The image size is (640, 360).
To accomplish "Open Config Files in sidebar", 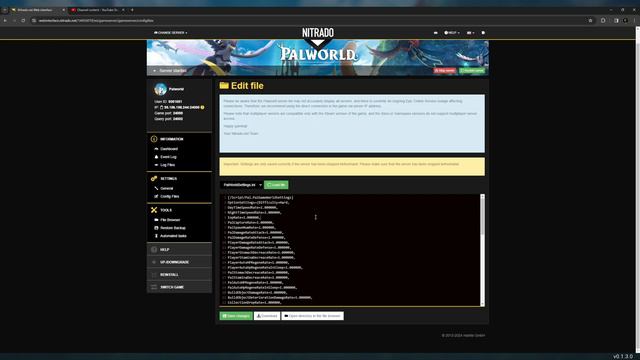I will coord(169,196).
